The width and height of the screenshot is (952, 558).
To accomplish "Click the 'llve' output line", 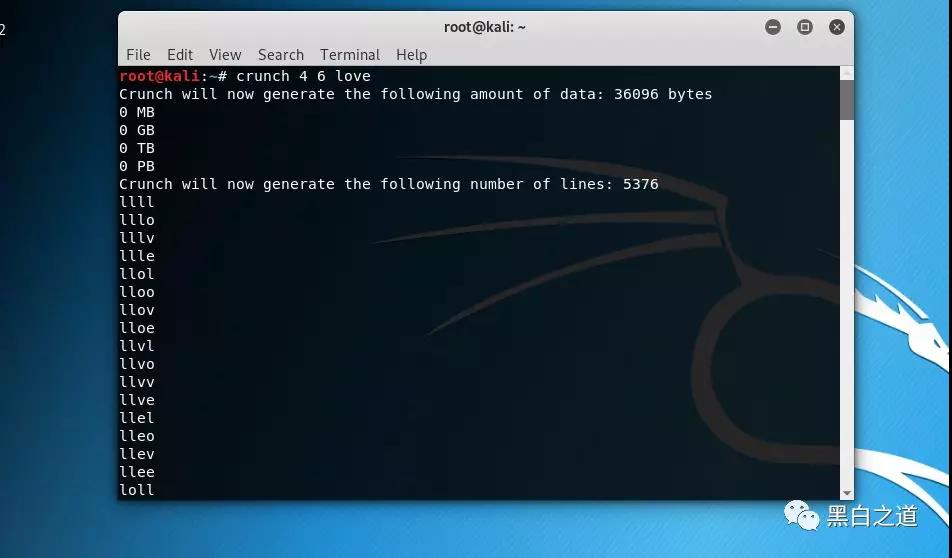I will pyautogui.click(x=137, y=400).
